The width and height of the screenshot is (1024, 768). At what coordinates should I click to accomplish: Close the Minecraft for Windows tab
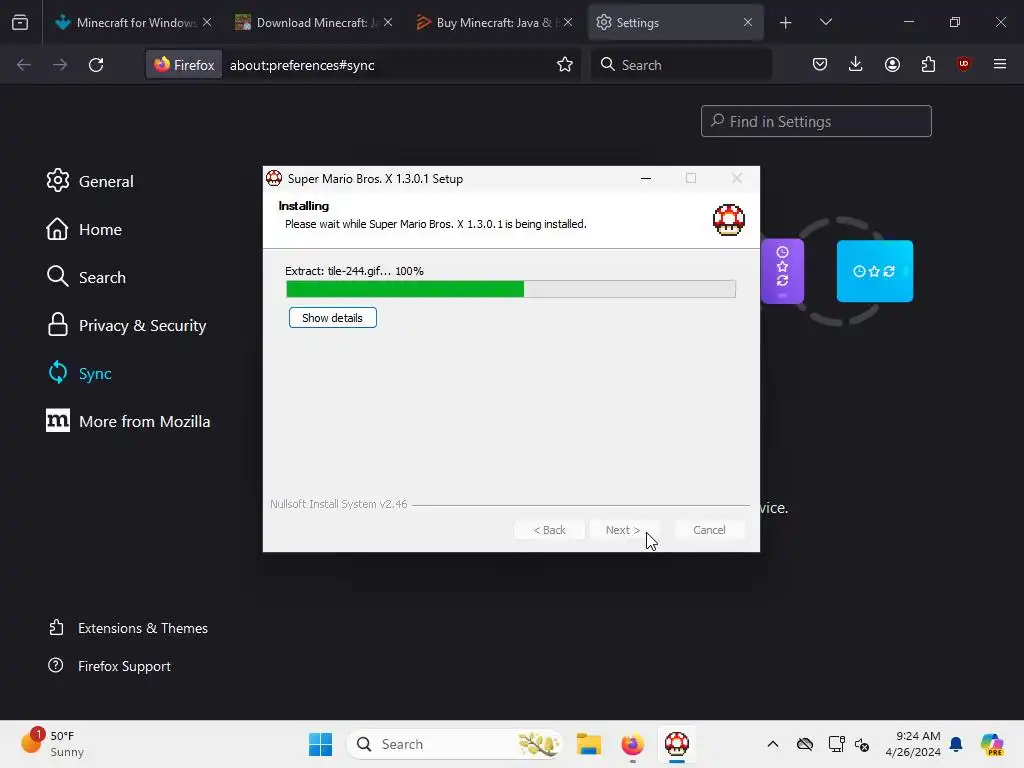[207, 22]
